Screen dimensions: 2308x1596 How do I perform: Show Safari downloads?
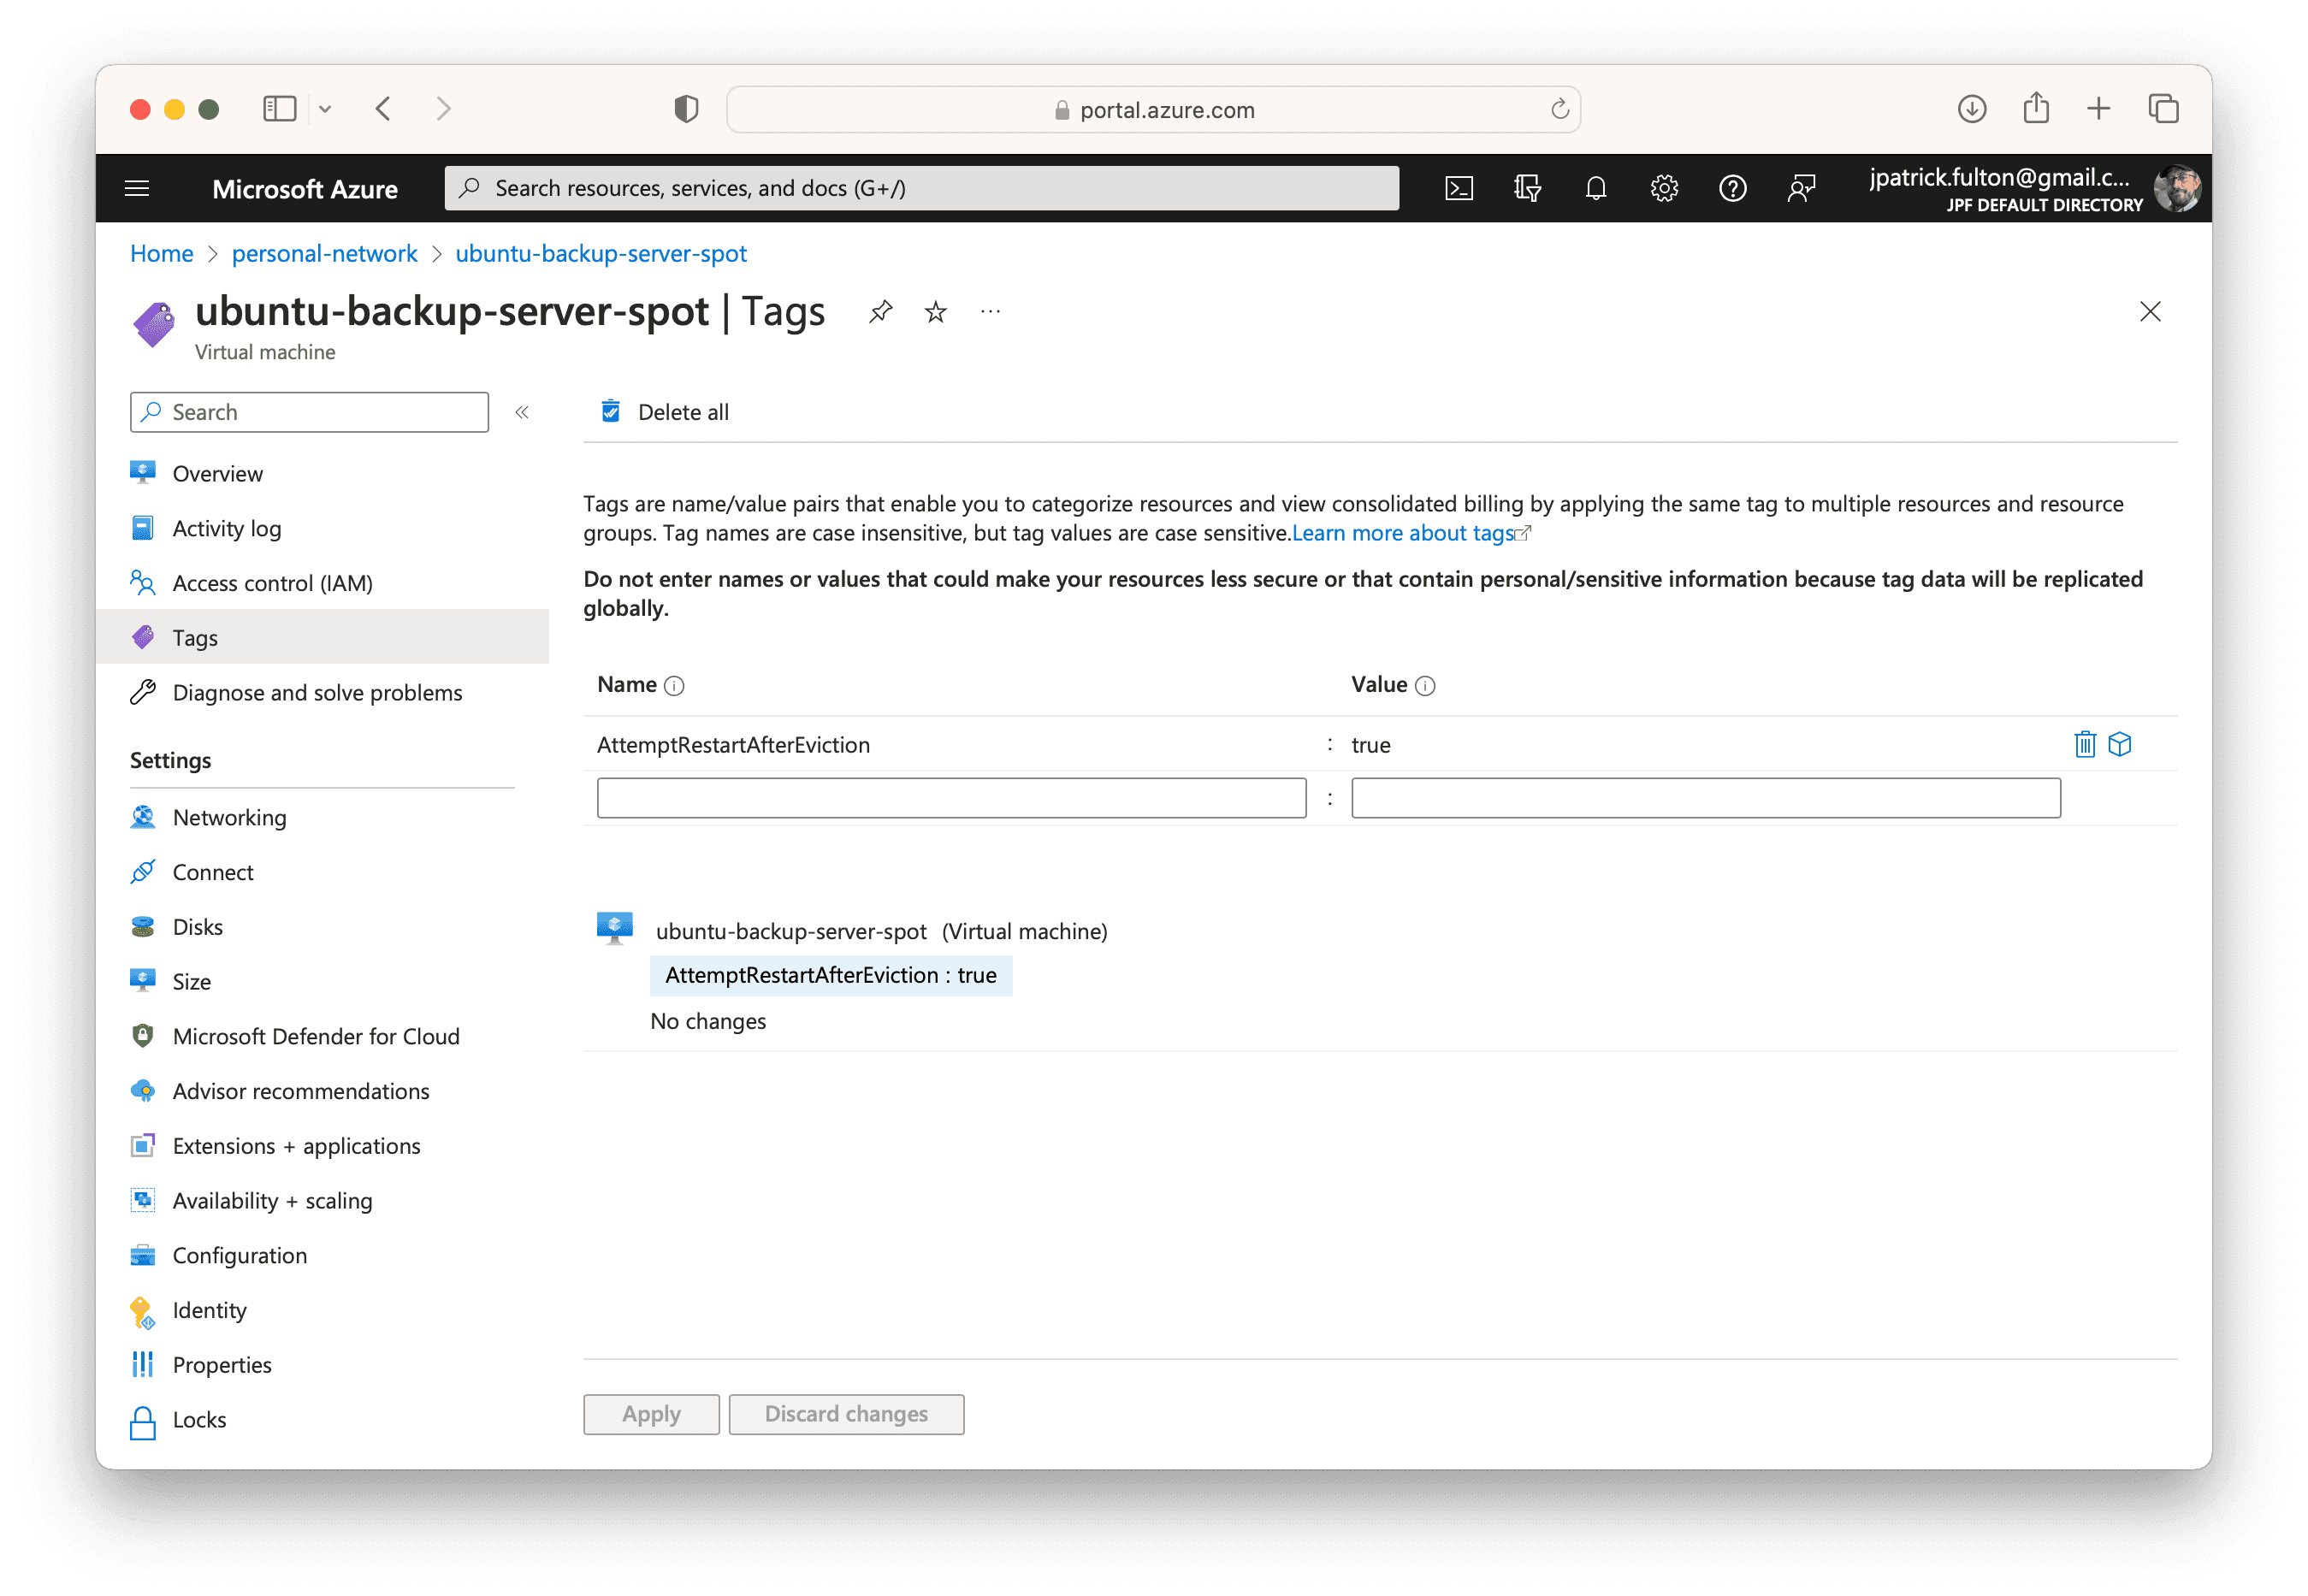pyautogui.click(x=1972, y=108)
